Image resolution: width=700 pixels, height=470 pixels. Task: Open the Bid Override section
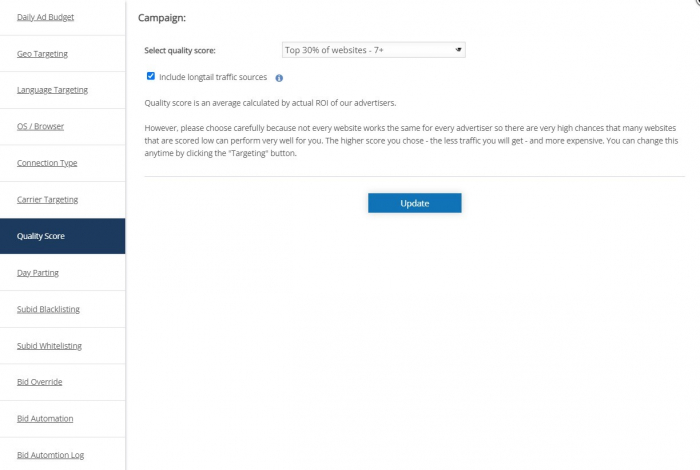coord(39,382)
